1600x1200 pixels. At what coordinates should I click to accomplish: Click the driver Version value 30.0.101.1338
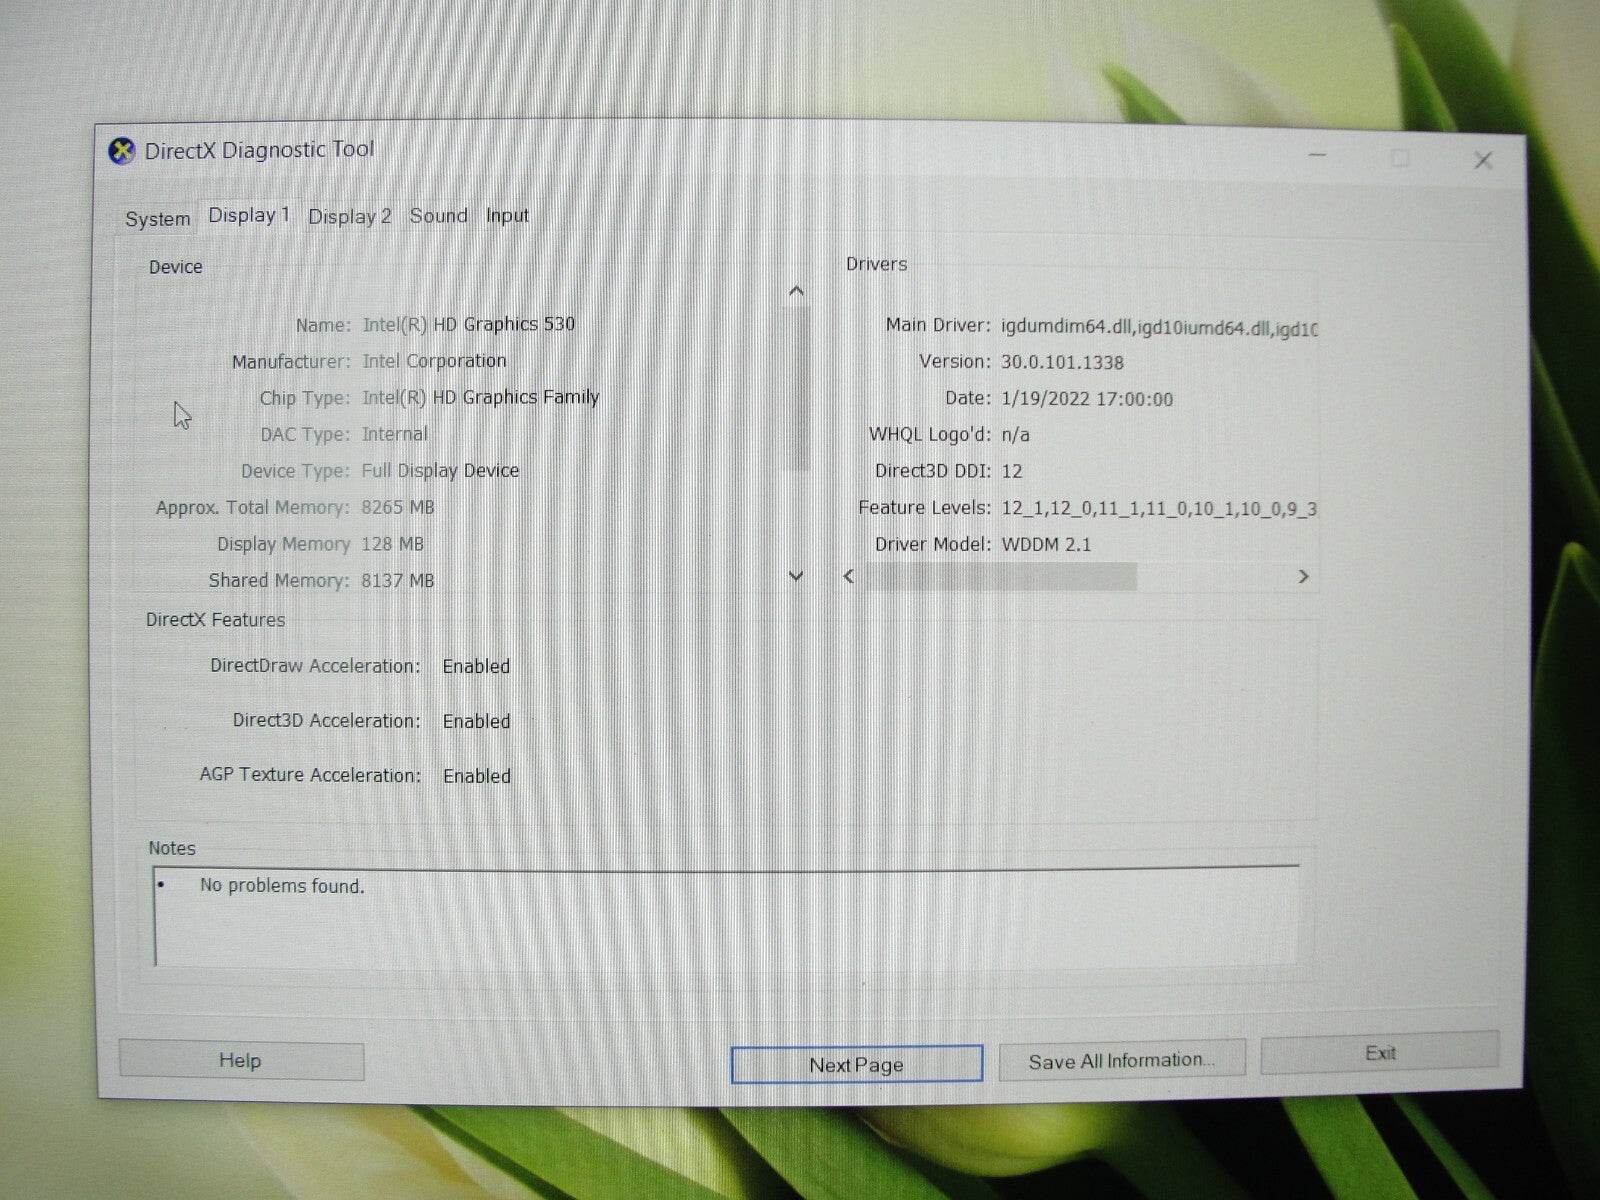tap(1061, 361)
